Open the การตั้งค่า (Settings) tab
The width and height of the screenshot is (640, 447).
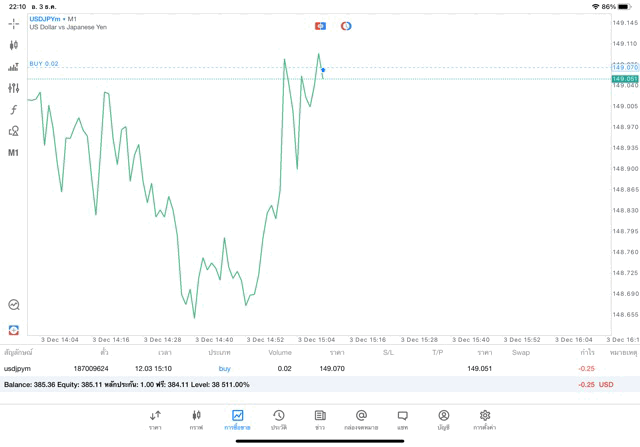(485, 420)
